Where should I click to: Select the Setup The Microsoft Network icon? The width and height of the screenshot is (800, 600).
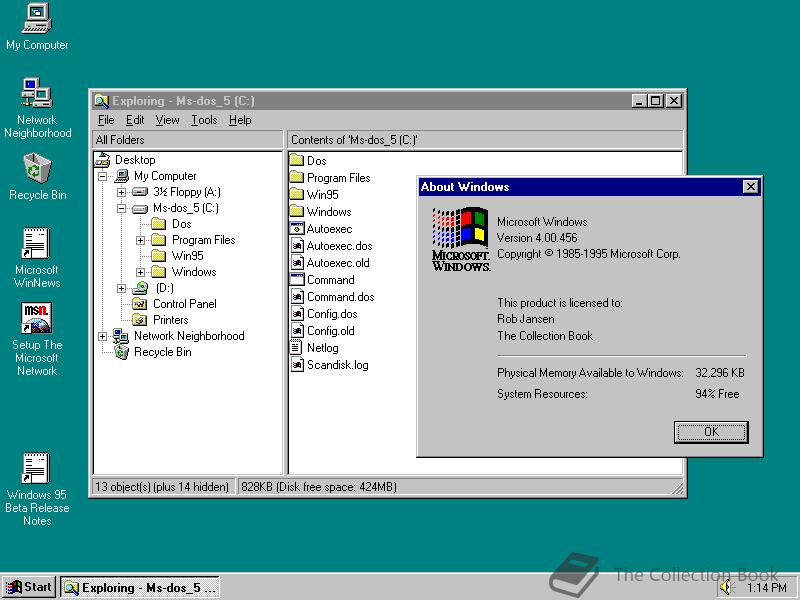[x=36, y=318]
